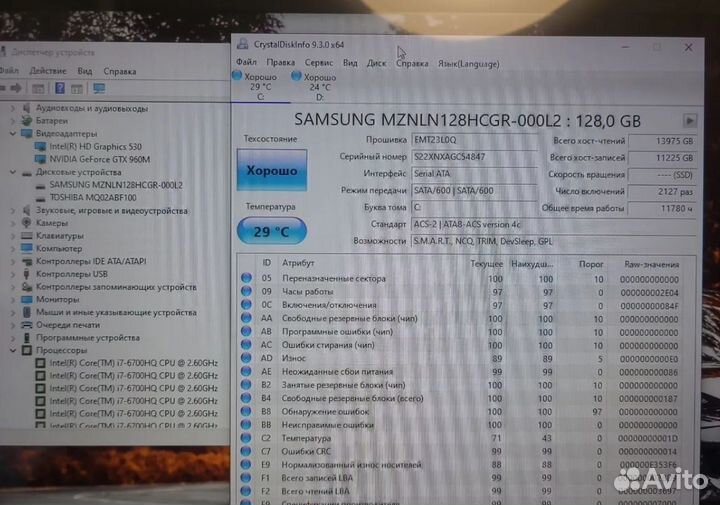Click the next disk arrow button

tap(689, 121)
